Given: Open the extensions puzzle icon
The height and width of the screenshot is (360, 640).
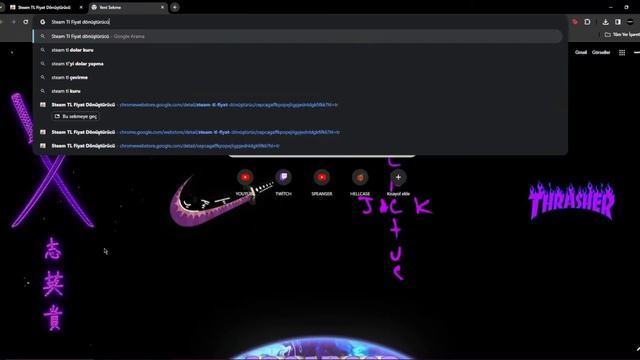Looking at the screenshot, I should tap(587, 22).
